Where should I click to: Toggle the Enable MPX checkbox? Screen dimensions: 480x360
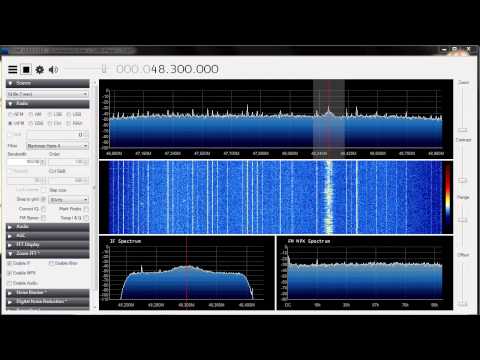pos(10,273)
